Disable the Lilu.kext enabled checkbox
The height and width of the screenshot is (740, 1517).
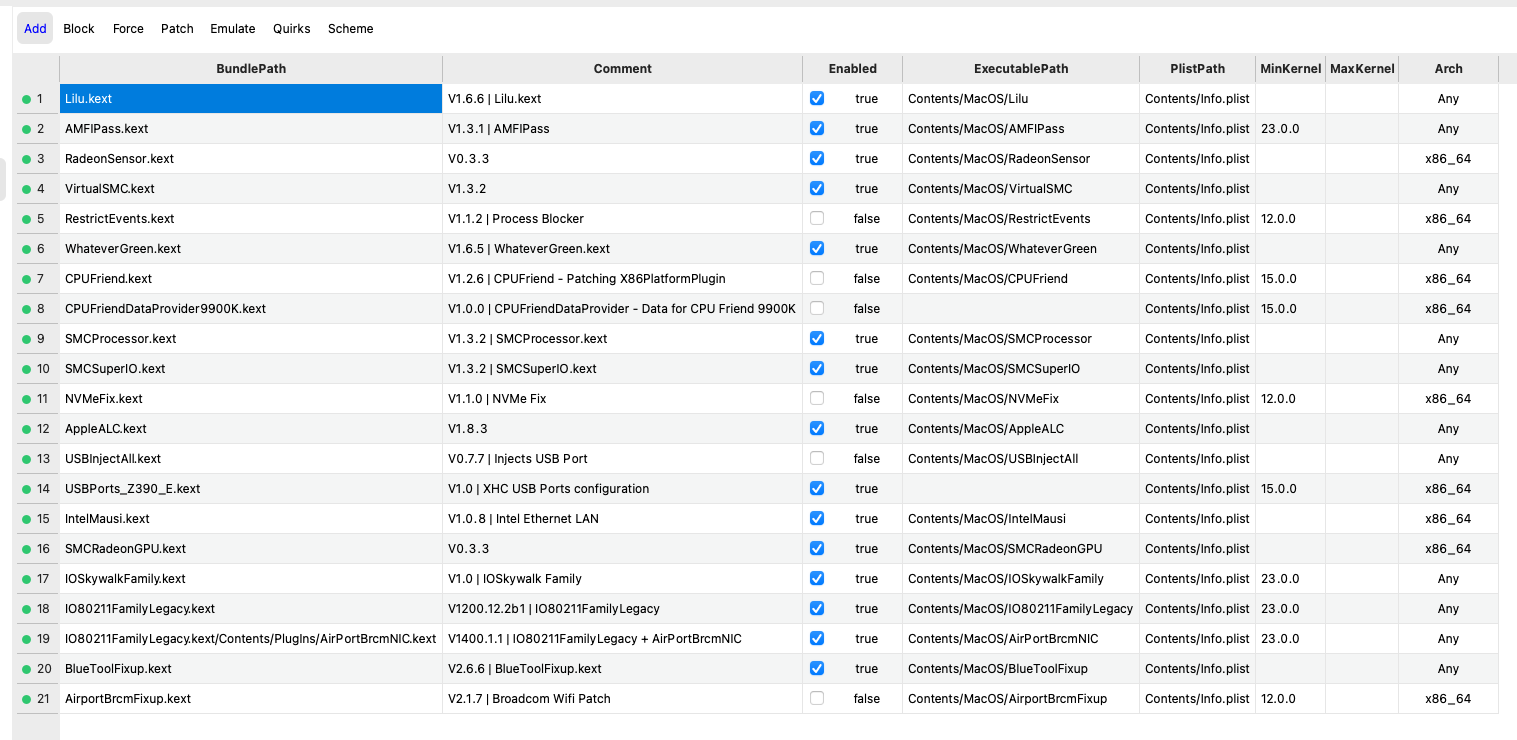[x=817, y=99]
